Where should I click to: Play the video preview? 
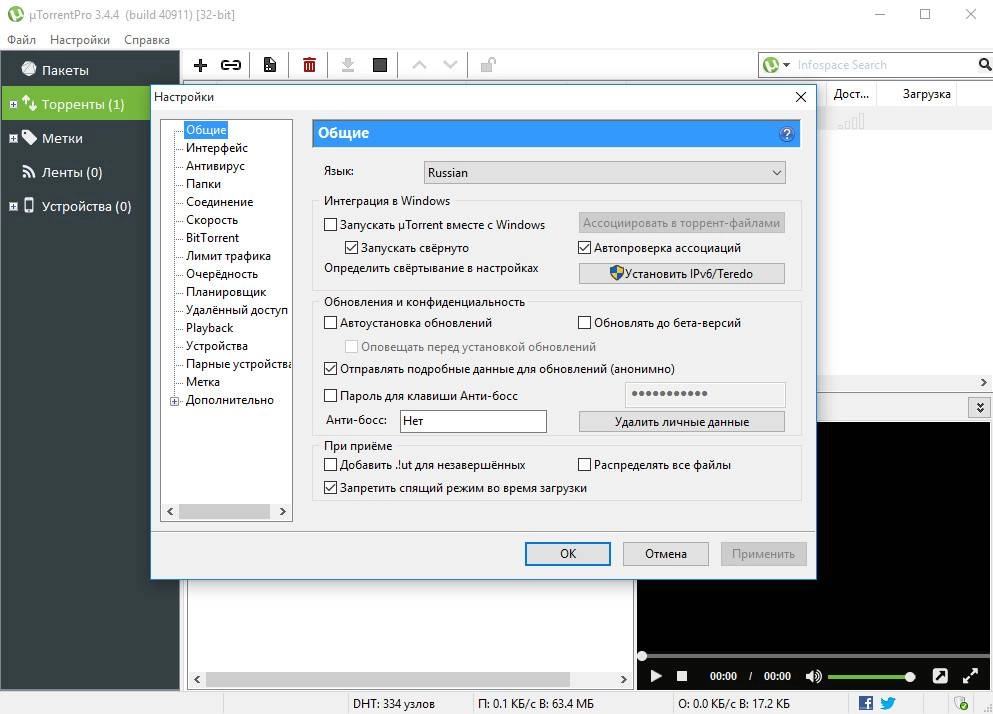(655, 676)
